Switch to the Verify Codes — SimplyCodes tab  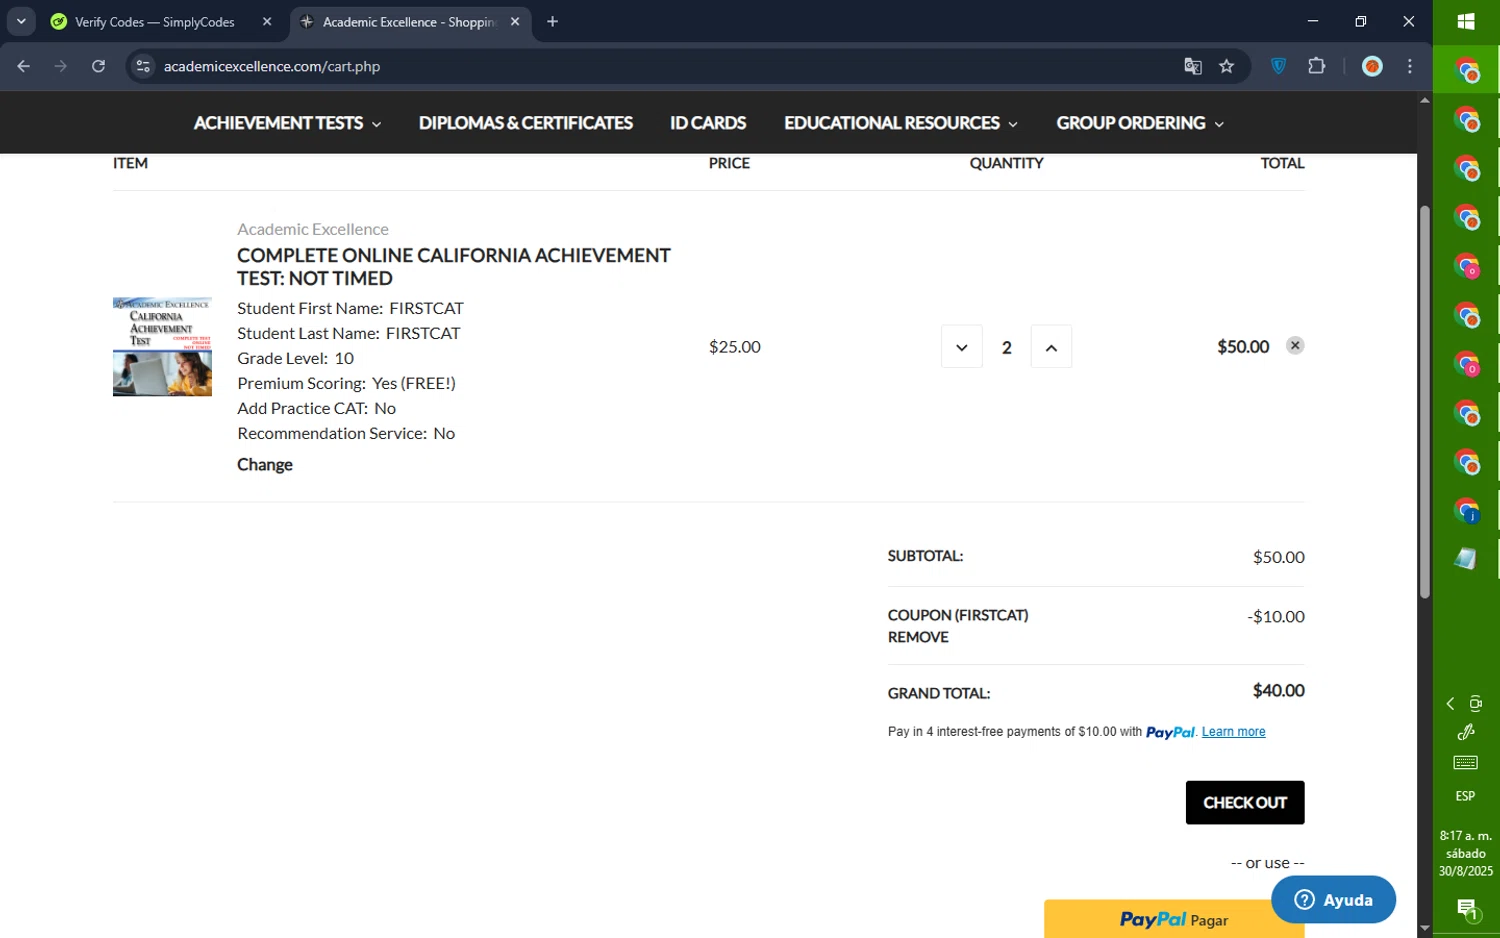155,22
